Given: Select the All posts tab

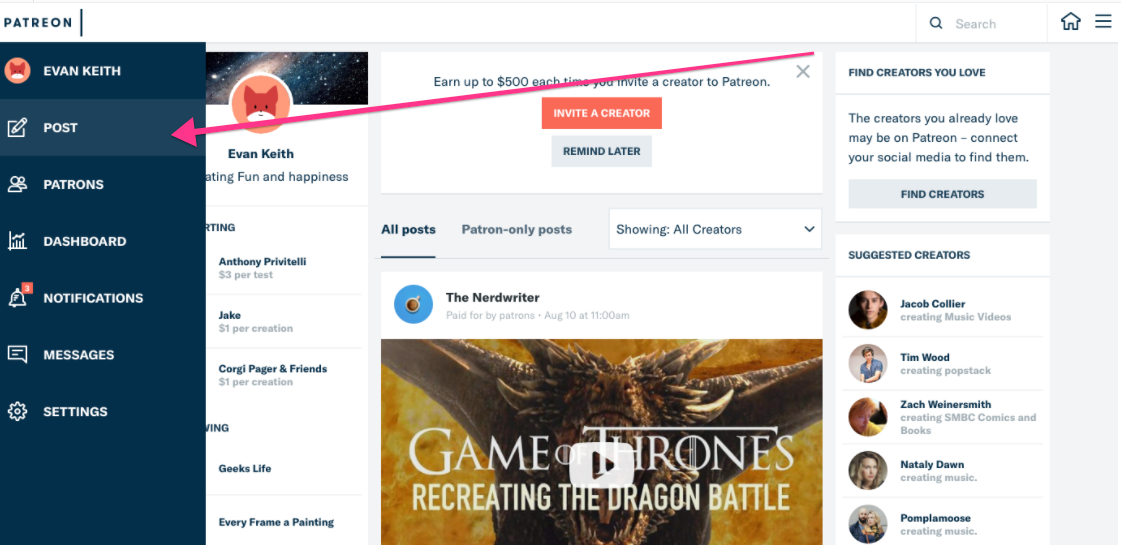Looking at the screenshot, I should point(408,229).
